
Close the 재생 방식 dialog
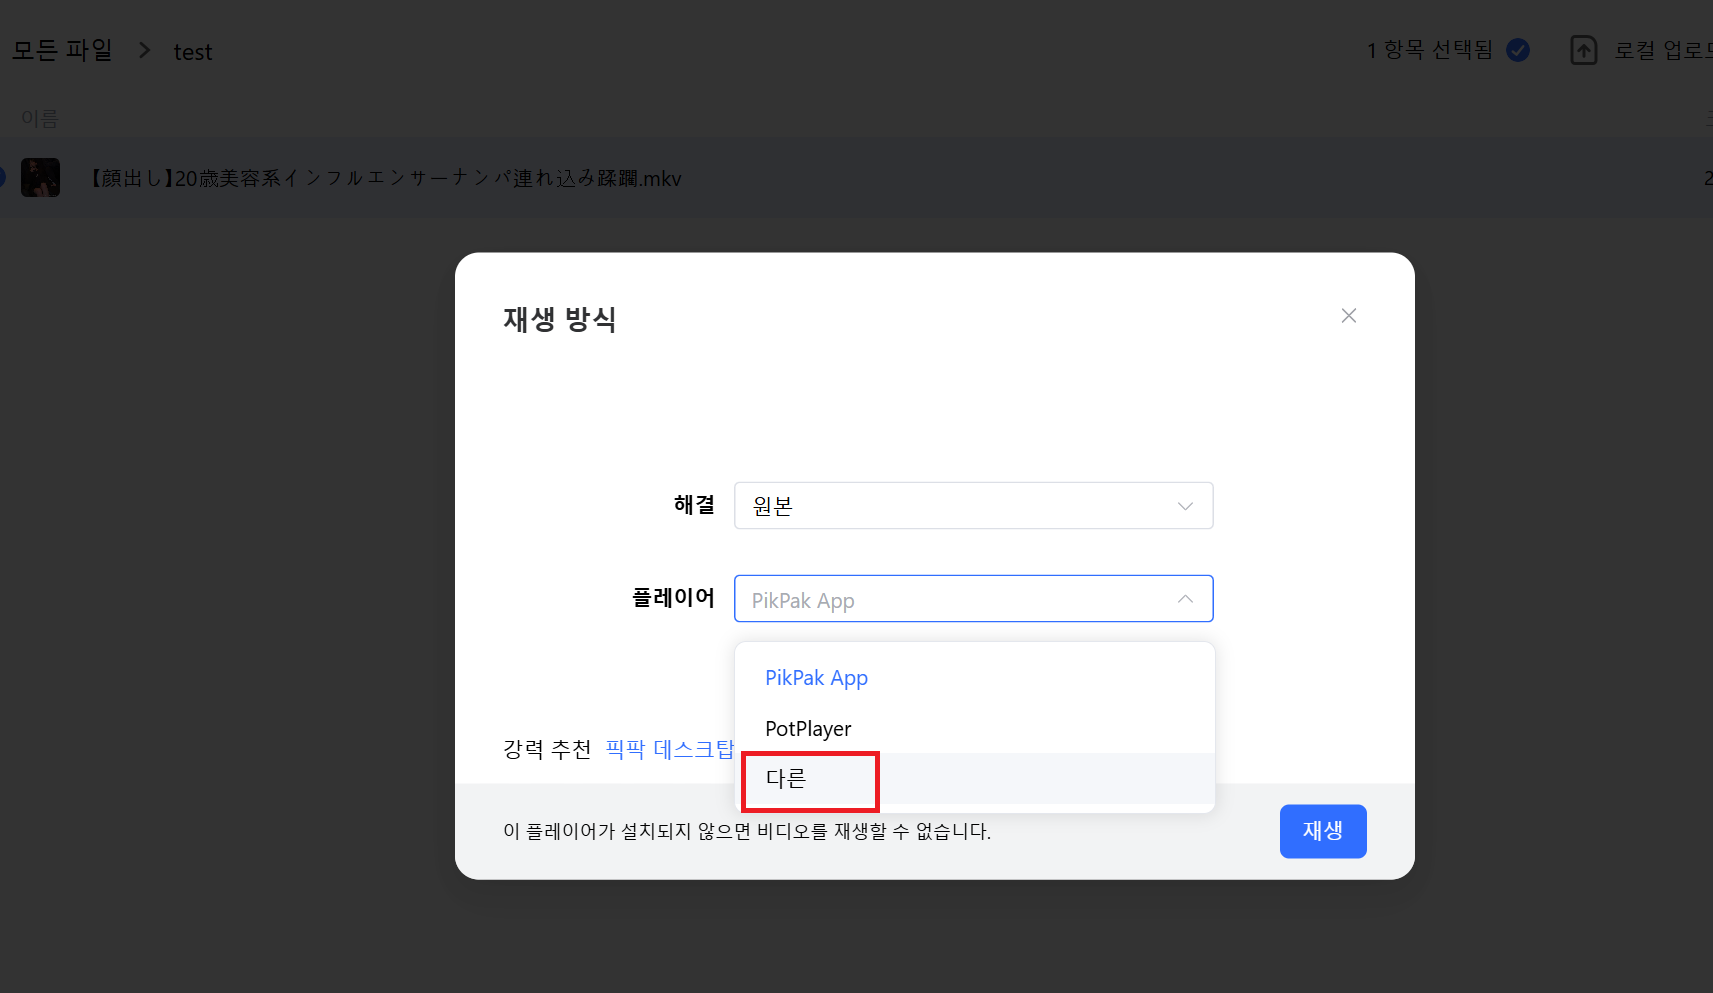[1348, 316]
